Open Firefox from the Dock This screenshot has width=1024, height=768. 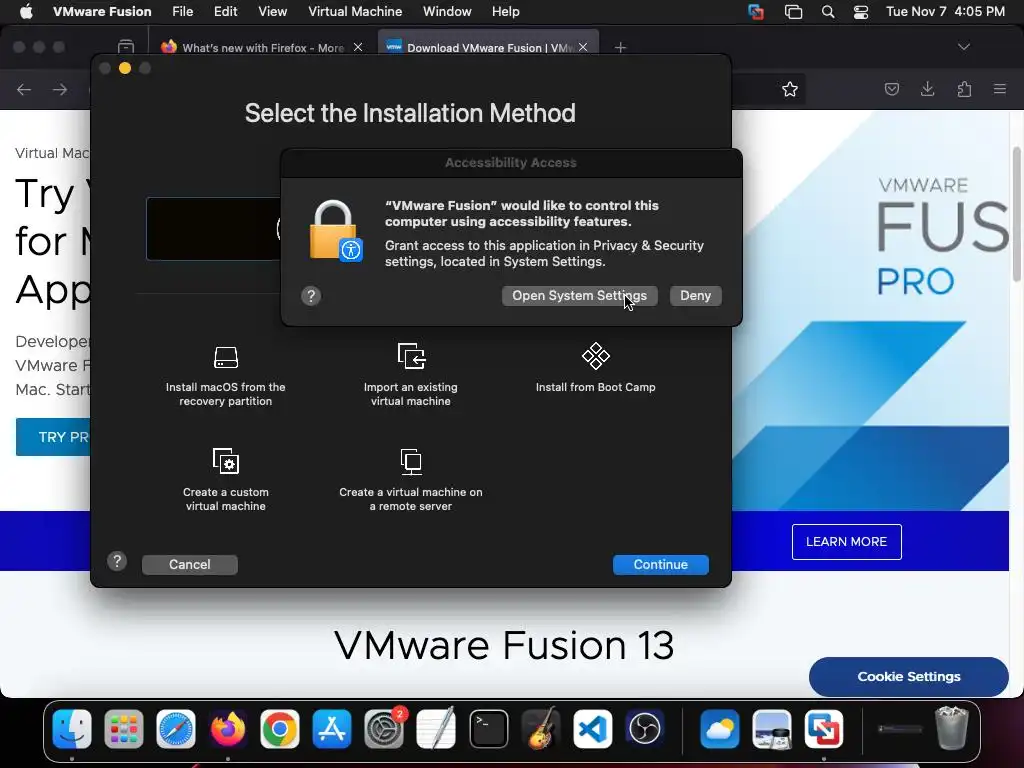(227, 729)
